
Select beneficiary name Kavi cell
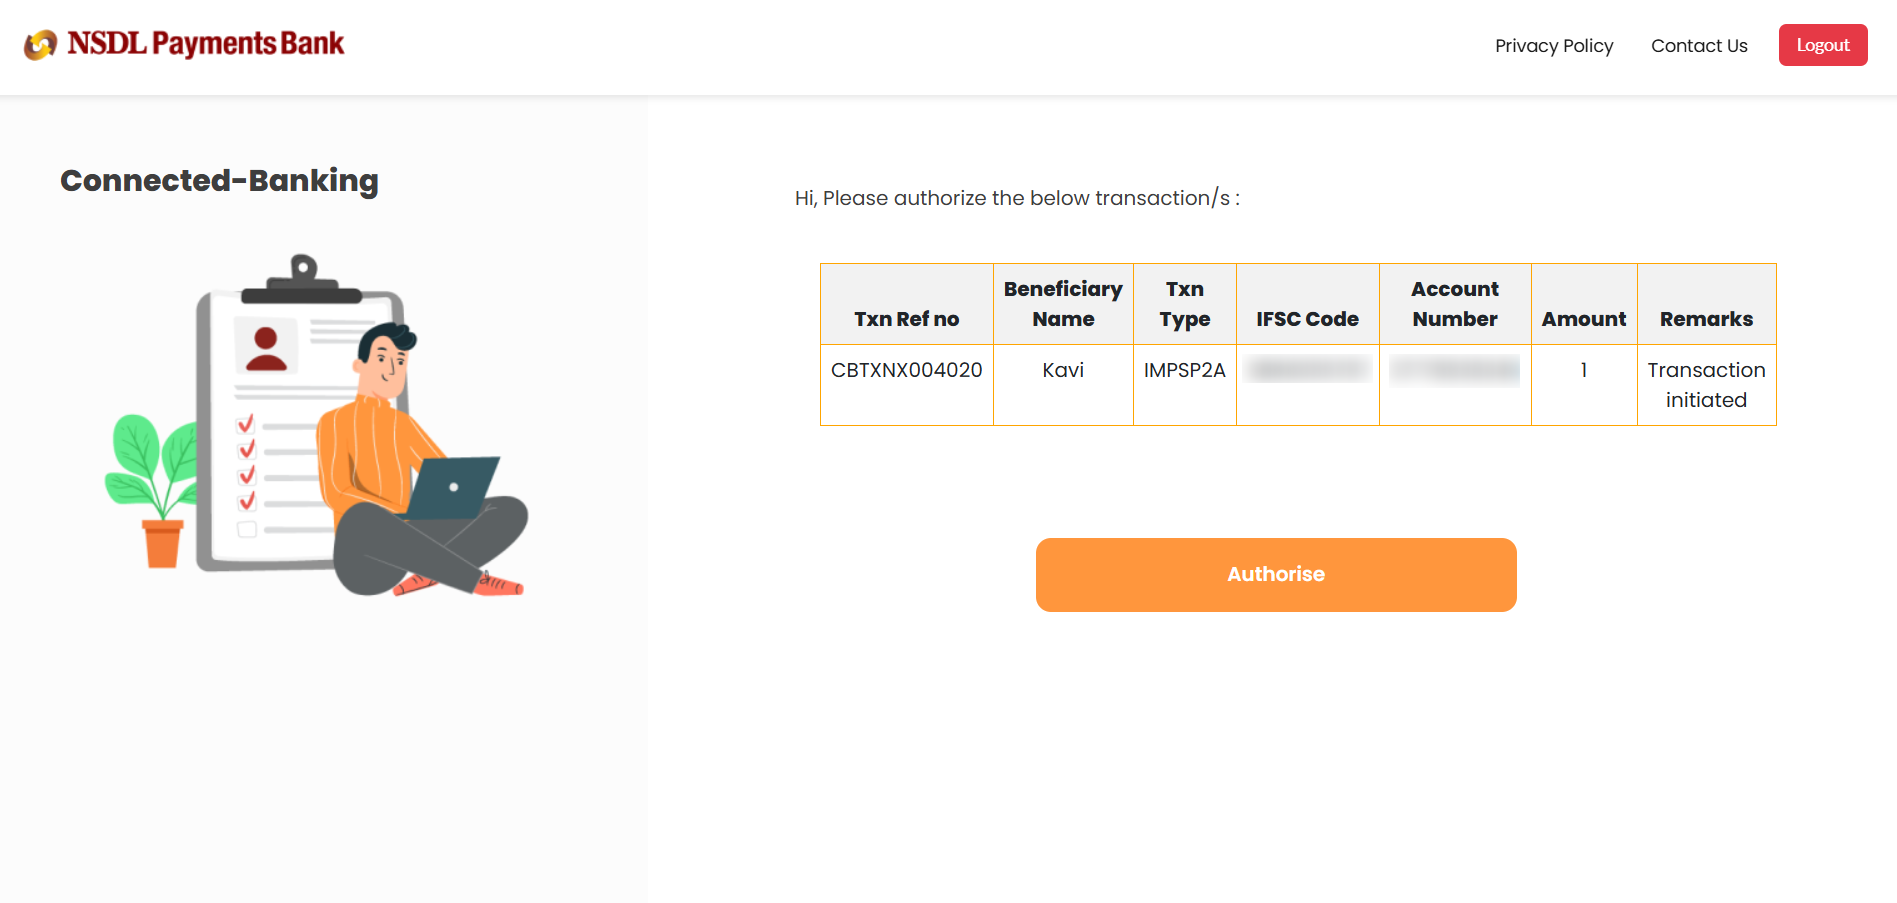tap(1063, 371)
